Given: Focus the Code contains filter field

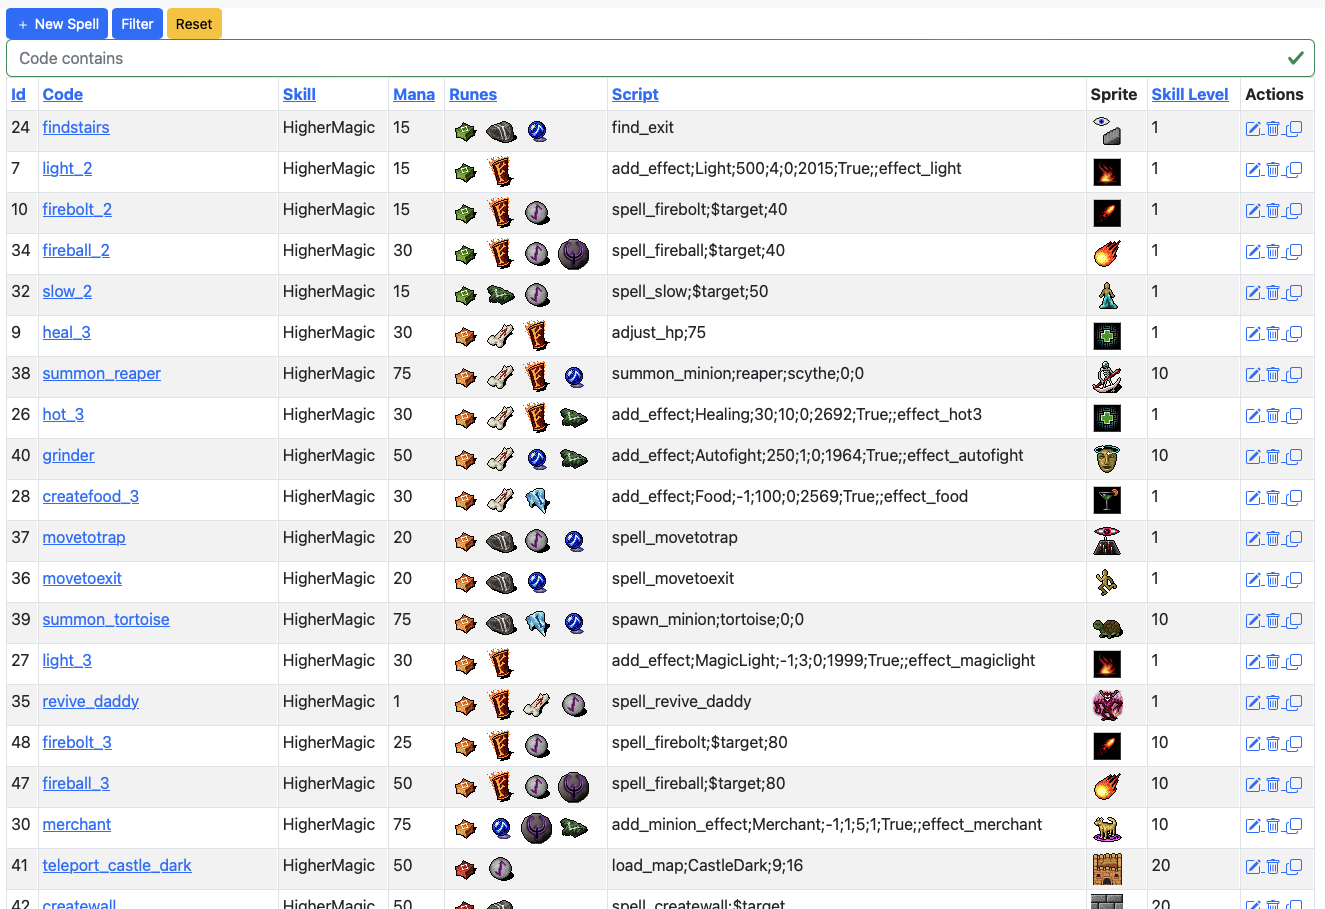Looking at the screenshot, I should coord(660,58).
